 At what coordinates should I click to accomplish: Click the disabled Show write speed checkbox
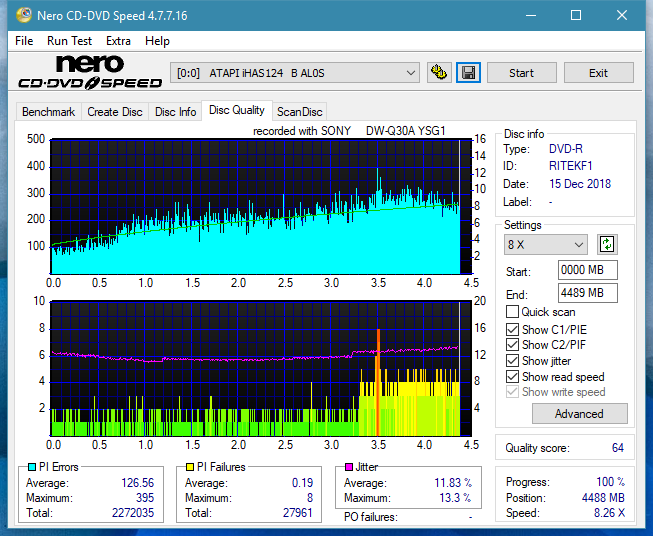(512, 392)
